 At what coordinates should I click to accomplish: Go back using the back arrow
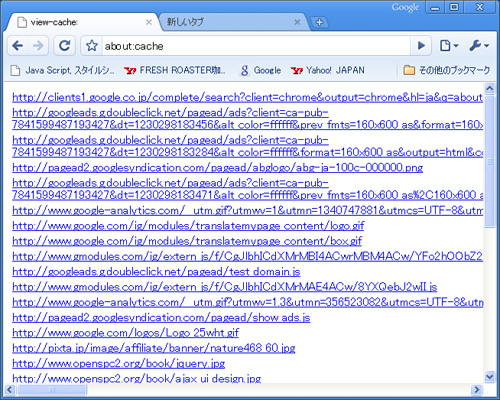pyautogui.click(x=18, y=45)
